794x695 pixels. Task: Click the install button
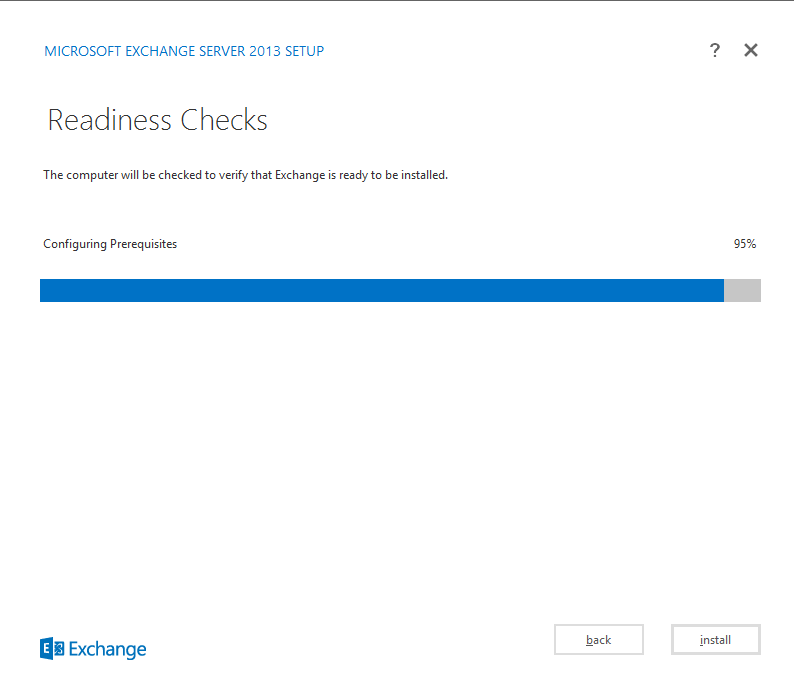[716, 639]
